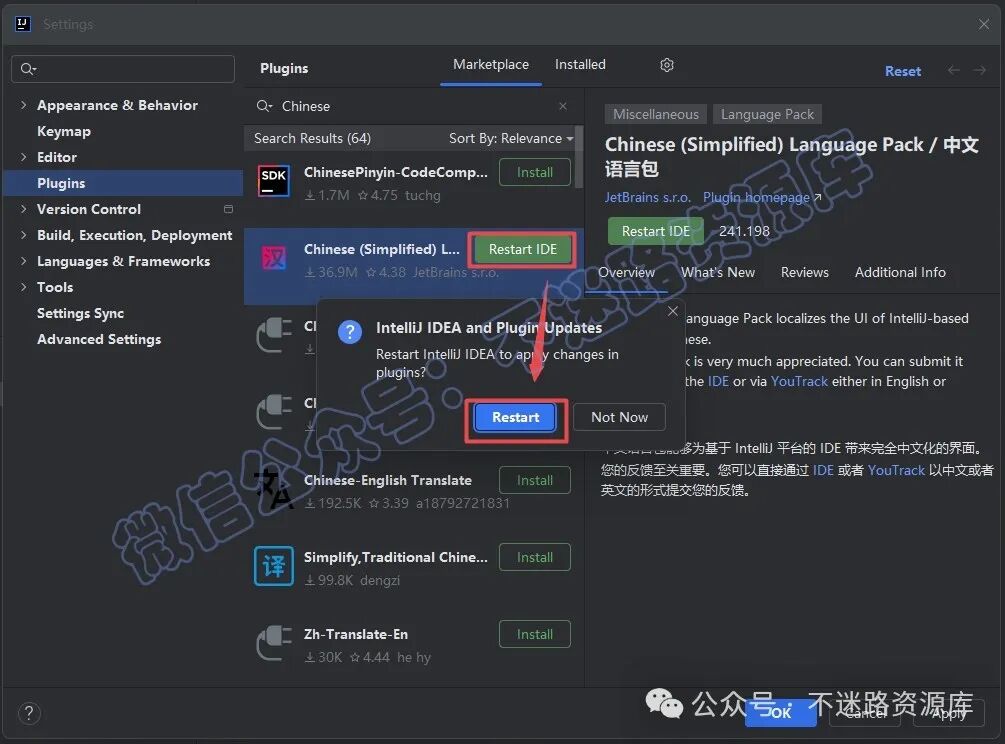Click the search magnifier in plugin search

[264, 106]
